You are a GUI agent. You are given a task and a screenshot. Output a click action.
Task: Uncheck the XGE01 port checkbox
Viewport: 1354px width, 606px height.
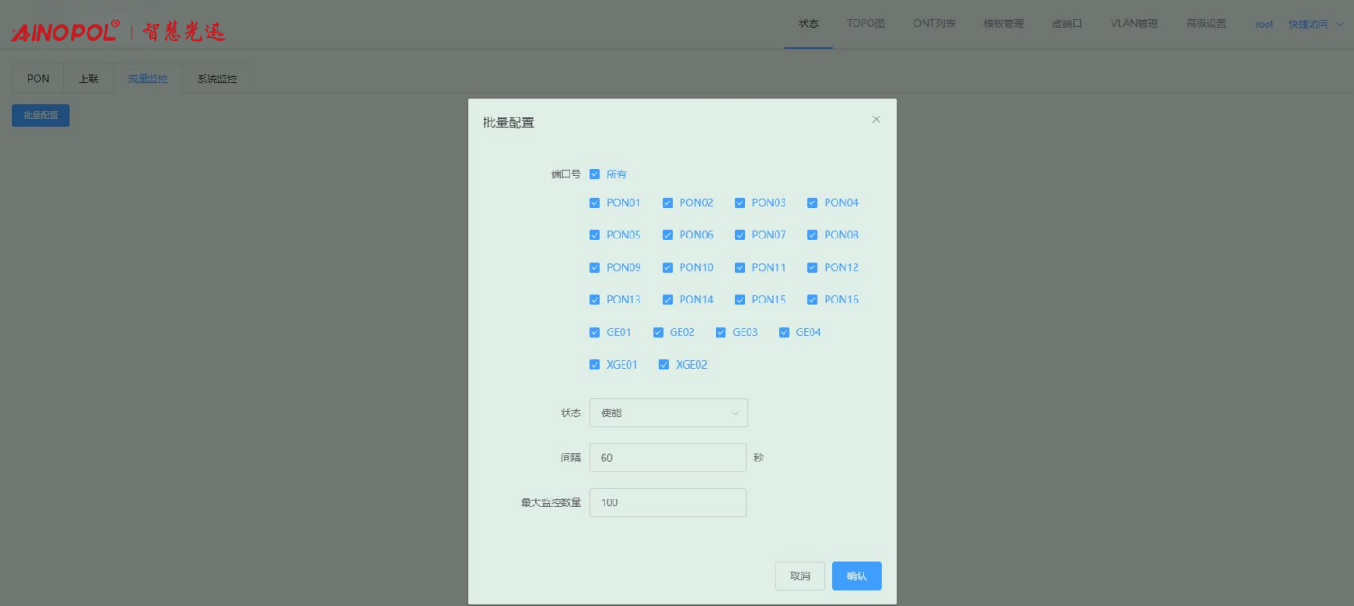click(595, 365)
